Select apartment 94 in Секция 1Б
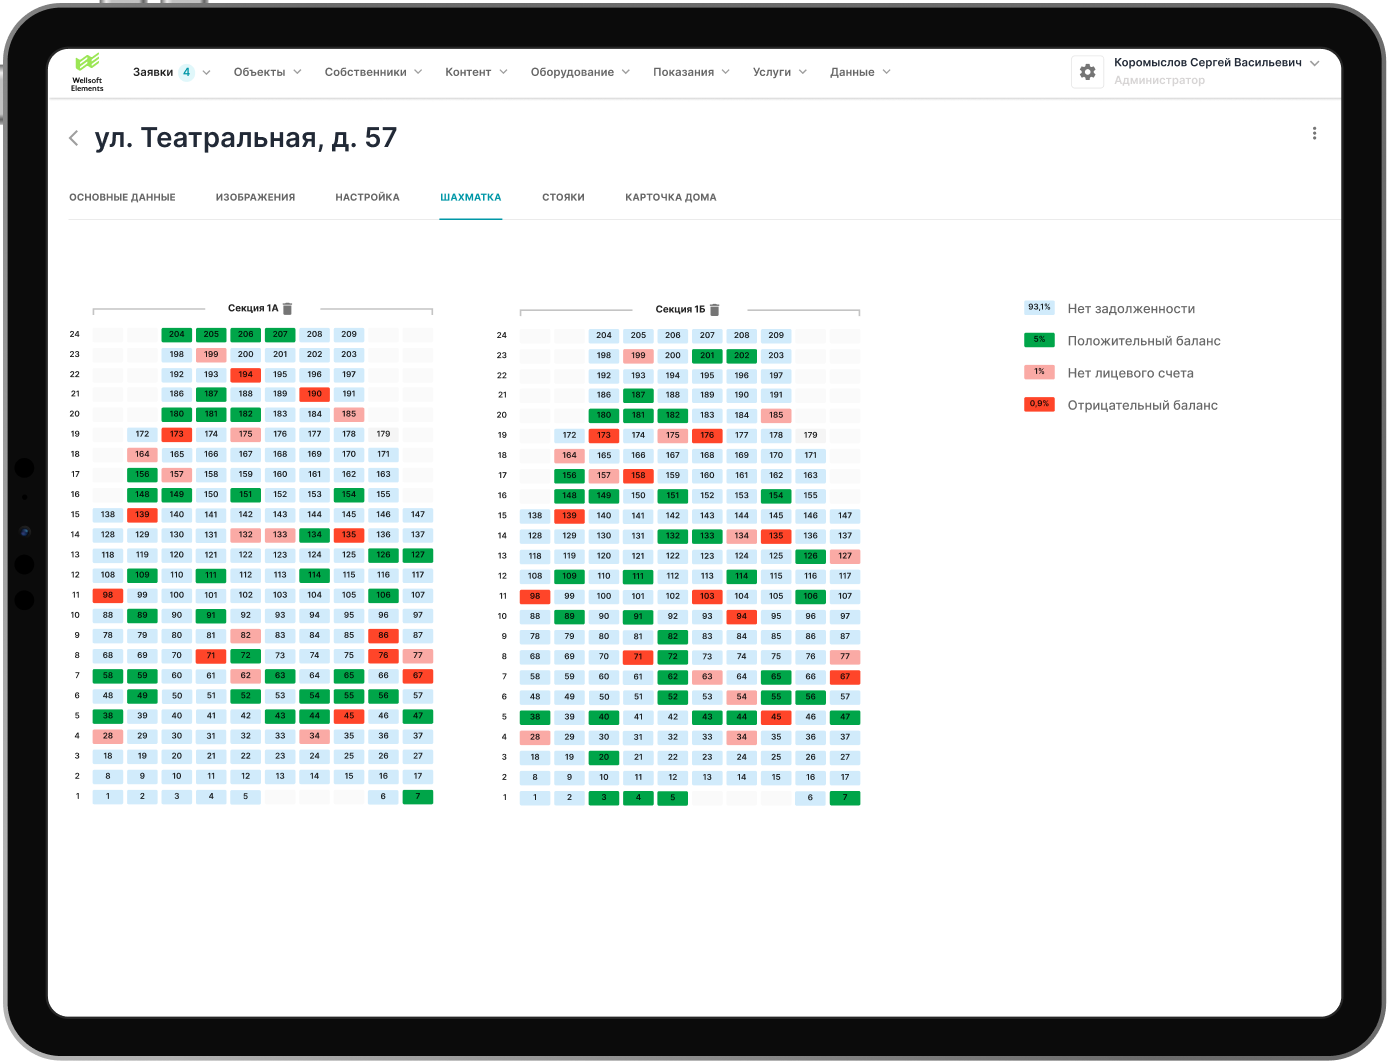The width and height of the screenshot is (1387, 1061). coord(742,617)
